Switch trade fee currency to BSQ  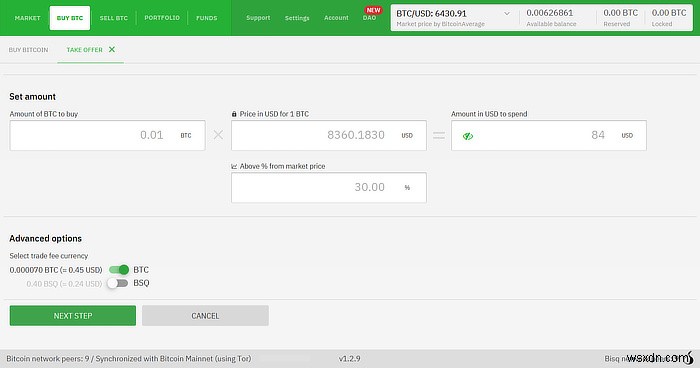pyautogui.click(x=118, y=283)
